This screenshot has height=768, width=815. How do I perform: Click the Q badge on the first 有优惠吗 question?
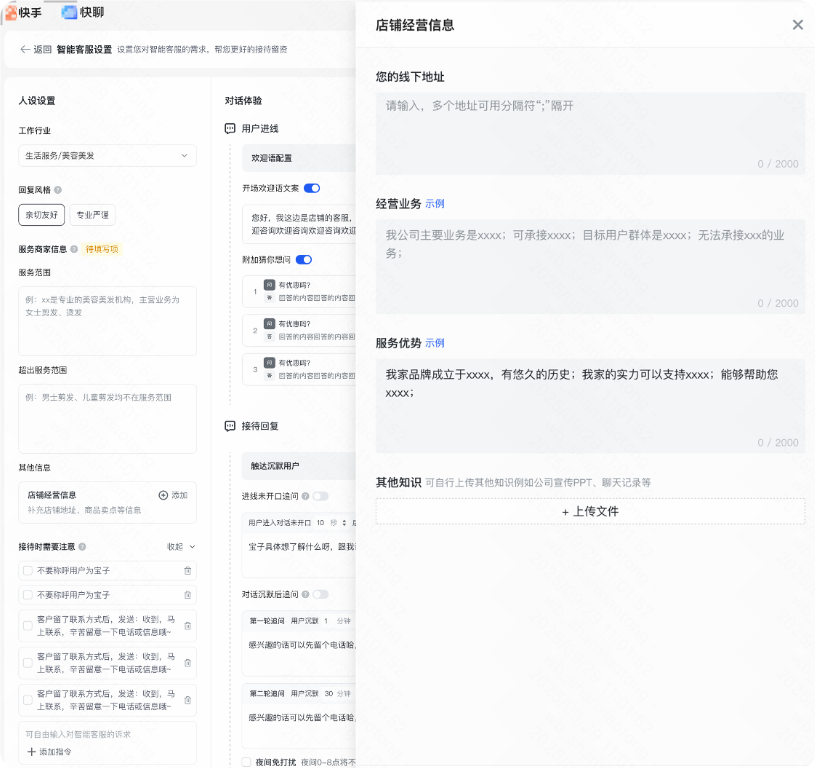click(x=271, y=285)
